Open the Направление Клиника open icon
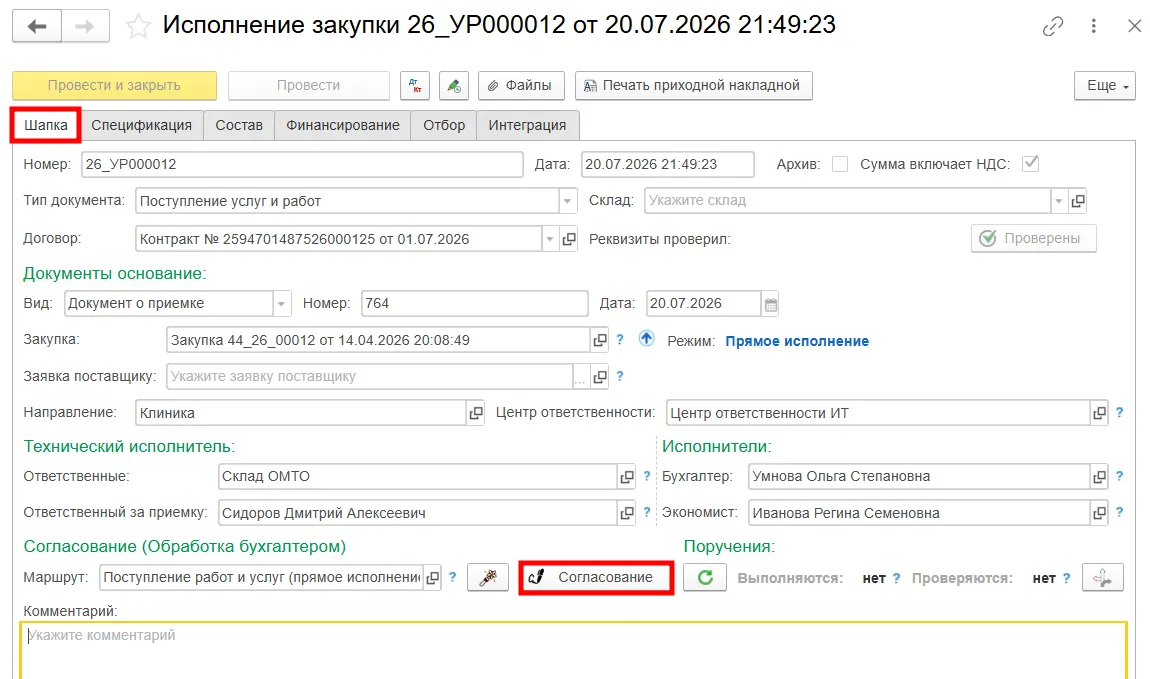Viewport: 1150px width, 679px height. coord(475,414)
